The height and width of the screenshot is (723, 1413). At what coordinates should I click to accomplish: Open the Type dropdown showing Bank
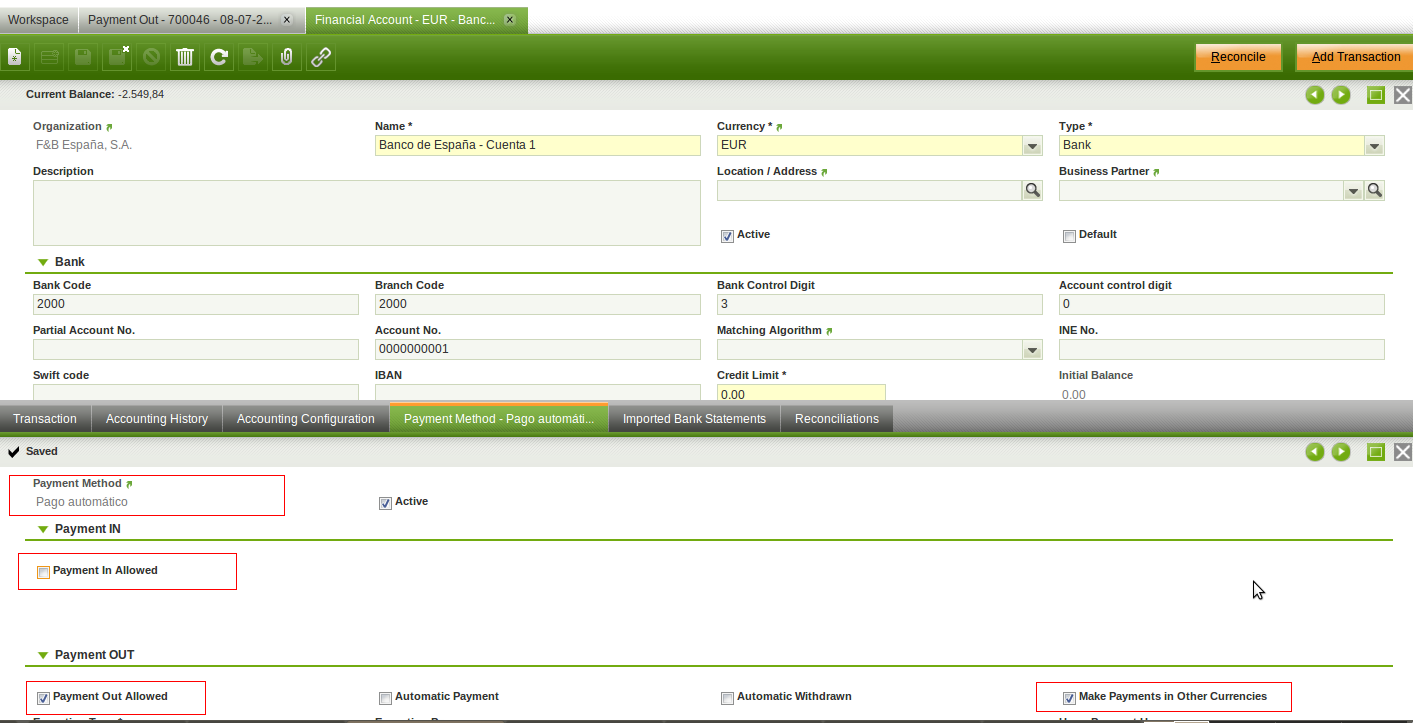1374,146
